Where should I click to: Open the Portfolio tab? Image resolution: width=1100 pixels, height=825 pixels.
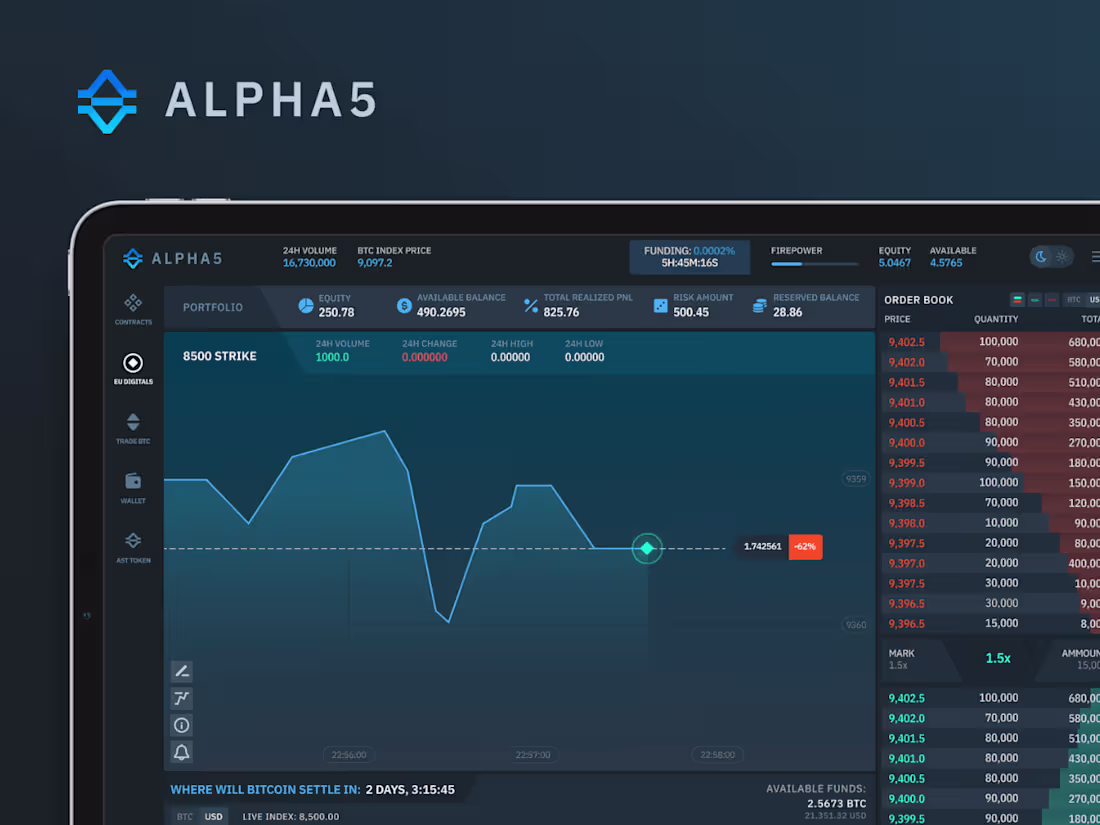pyautogui.click(x=213, y=307)
